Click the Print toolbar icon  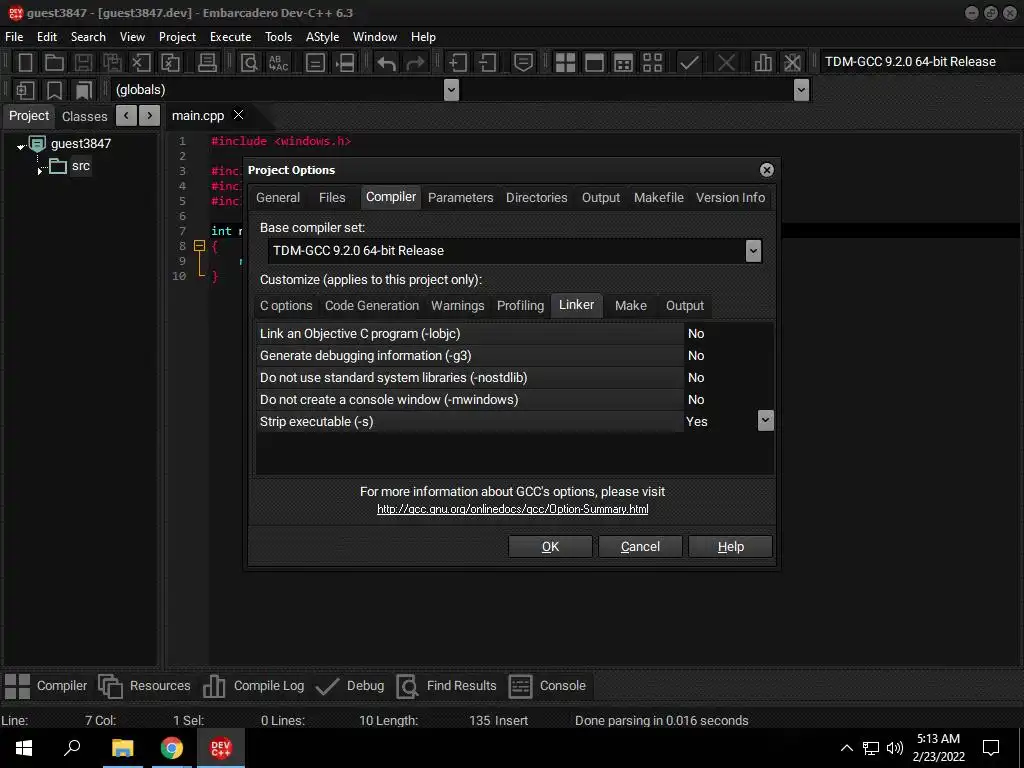[207, 63]
